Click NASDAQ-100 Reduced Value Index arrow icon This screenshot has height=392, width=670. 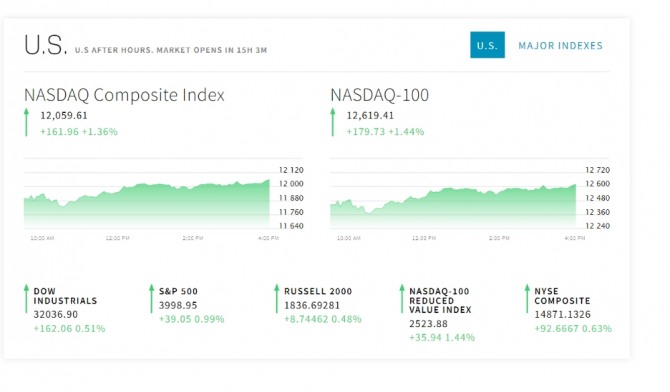click(402, 298)
